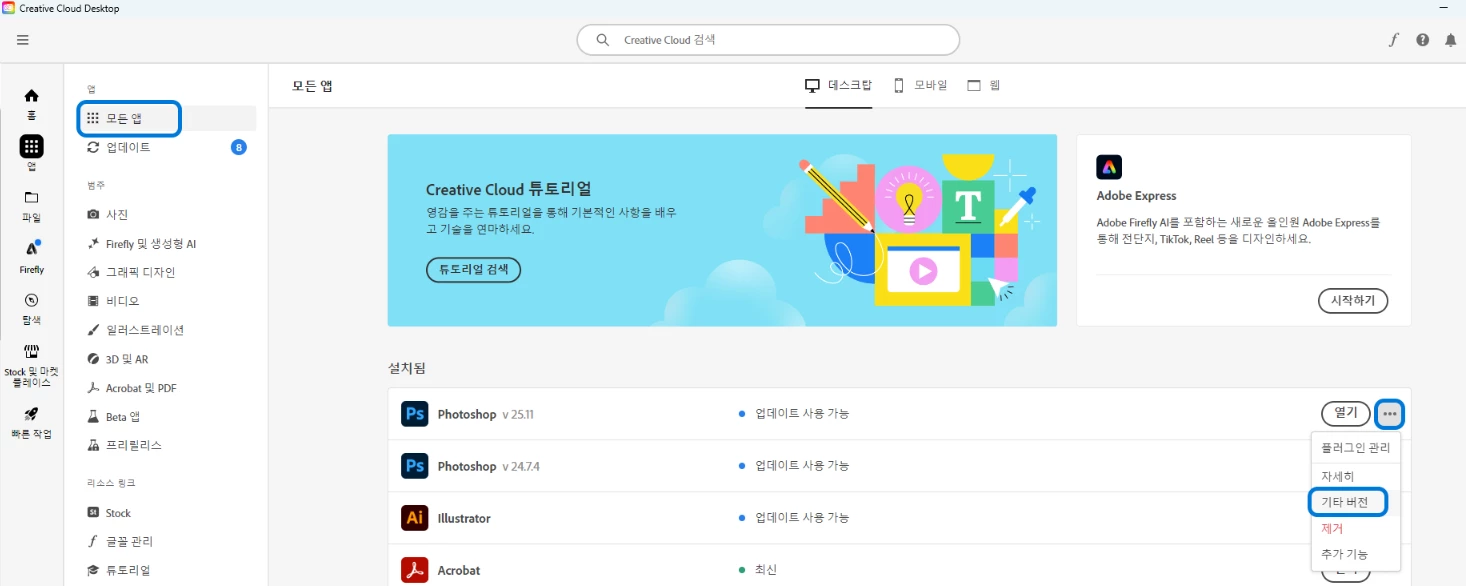The height and width of the screenshot is (586, 1466).
Task: Open the help question mark icon
Action: click(x=1423, y=40)
